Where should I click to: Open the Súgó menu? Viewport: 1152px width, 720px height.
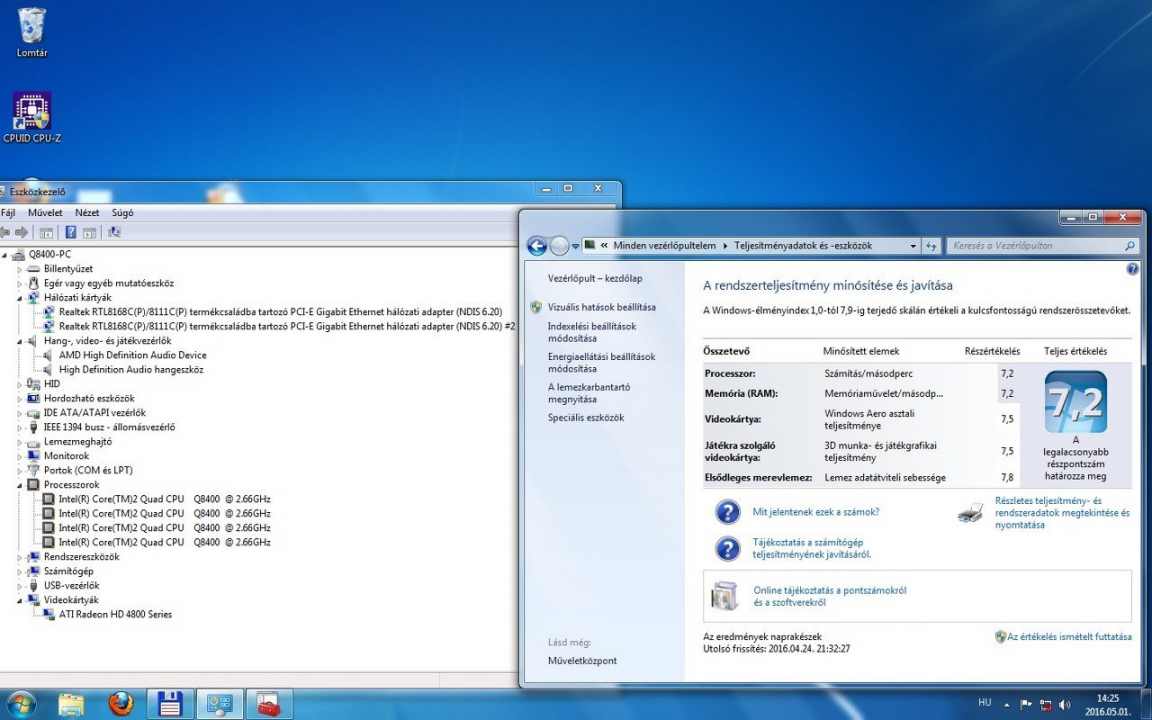point(122,212)
